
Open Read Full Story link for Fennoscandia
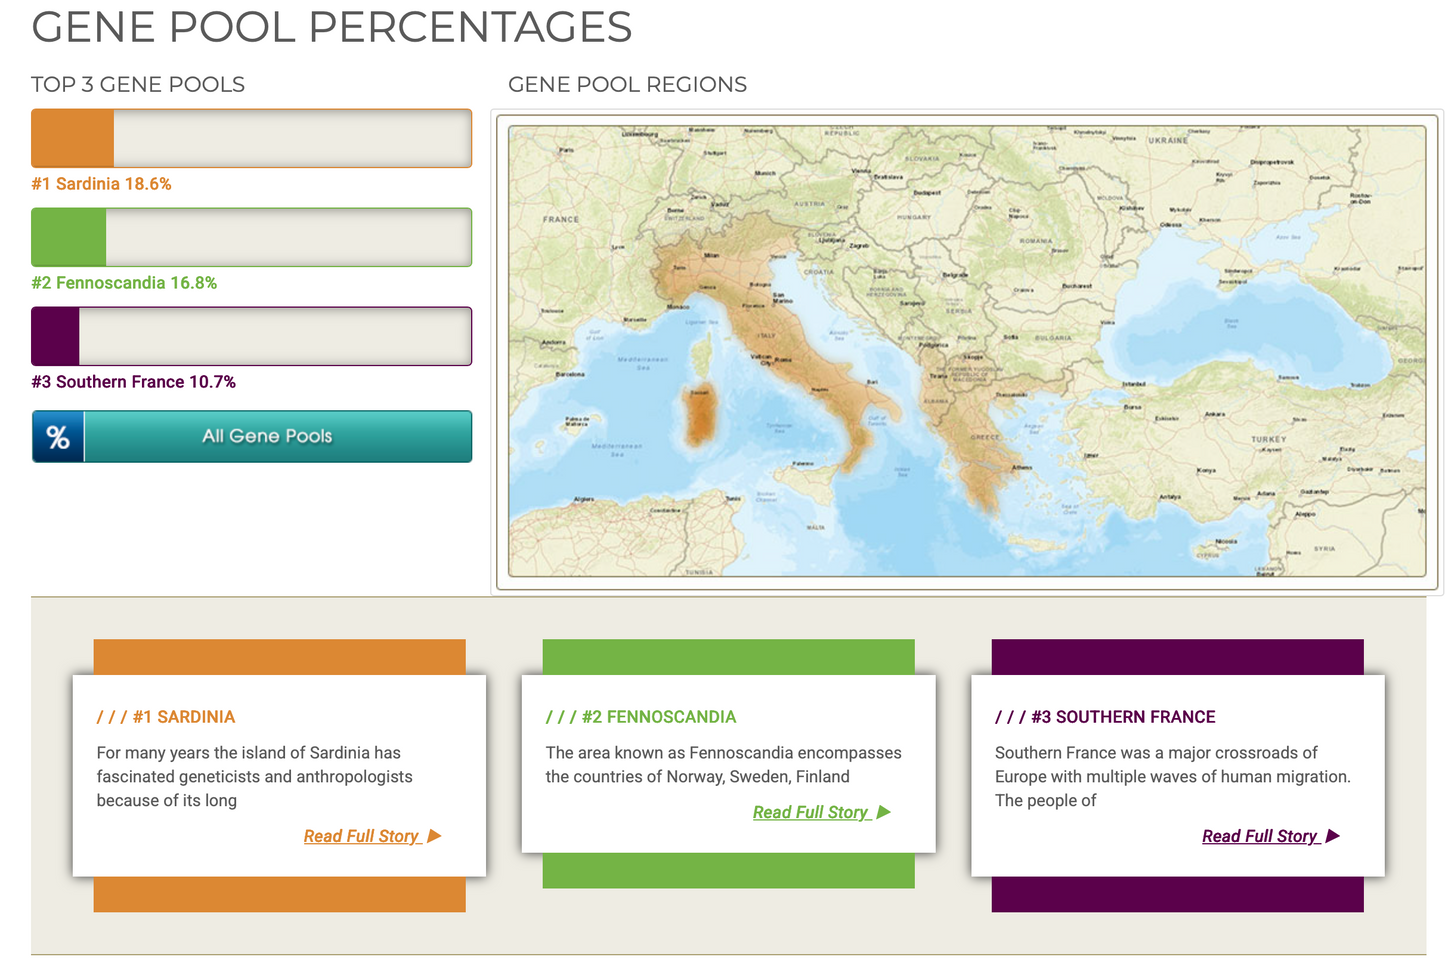(810, 812)
